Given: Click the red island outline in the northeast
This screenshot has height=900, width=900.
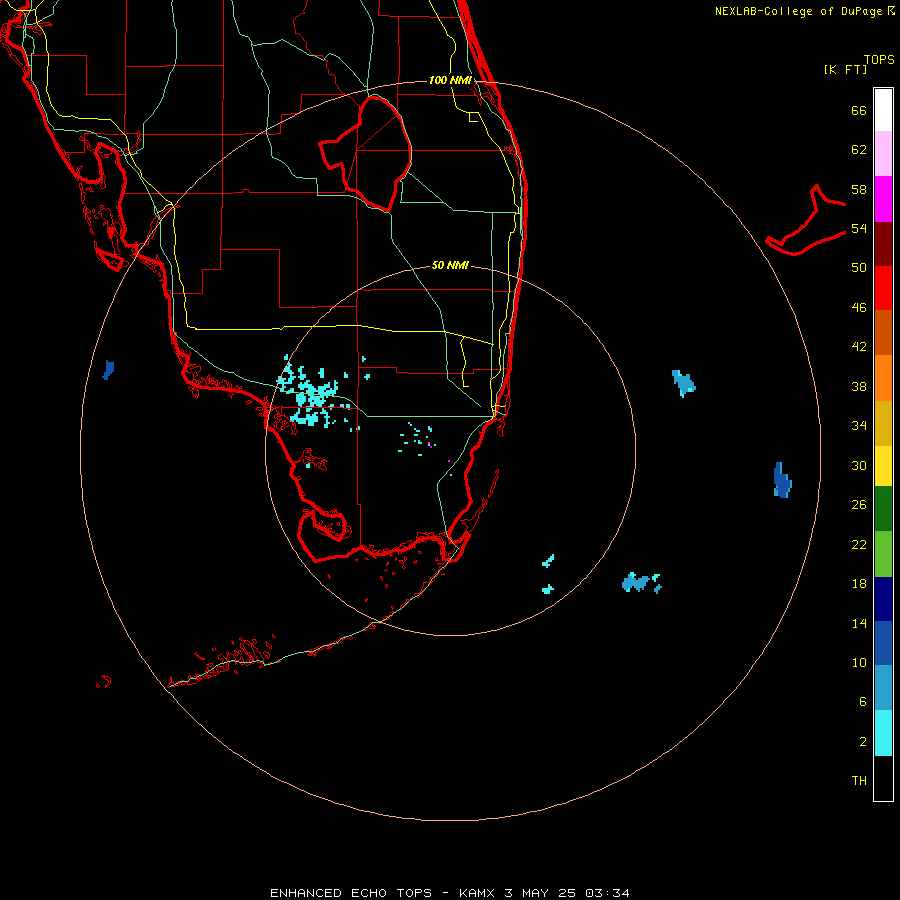Looking at the screenshot, I should [x=806, y=220].
